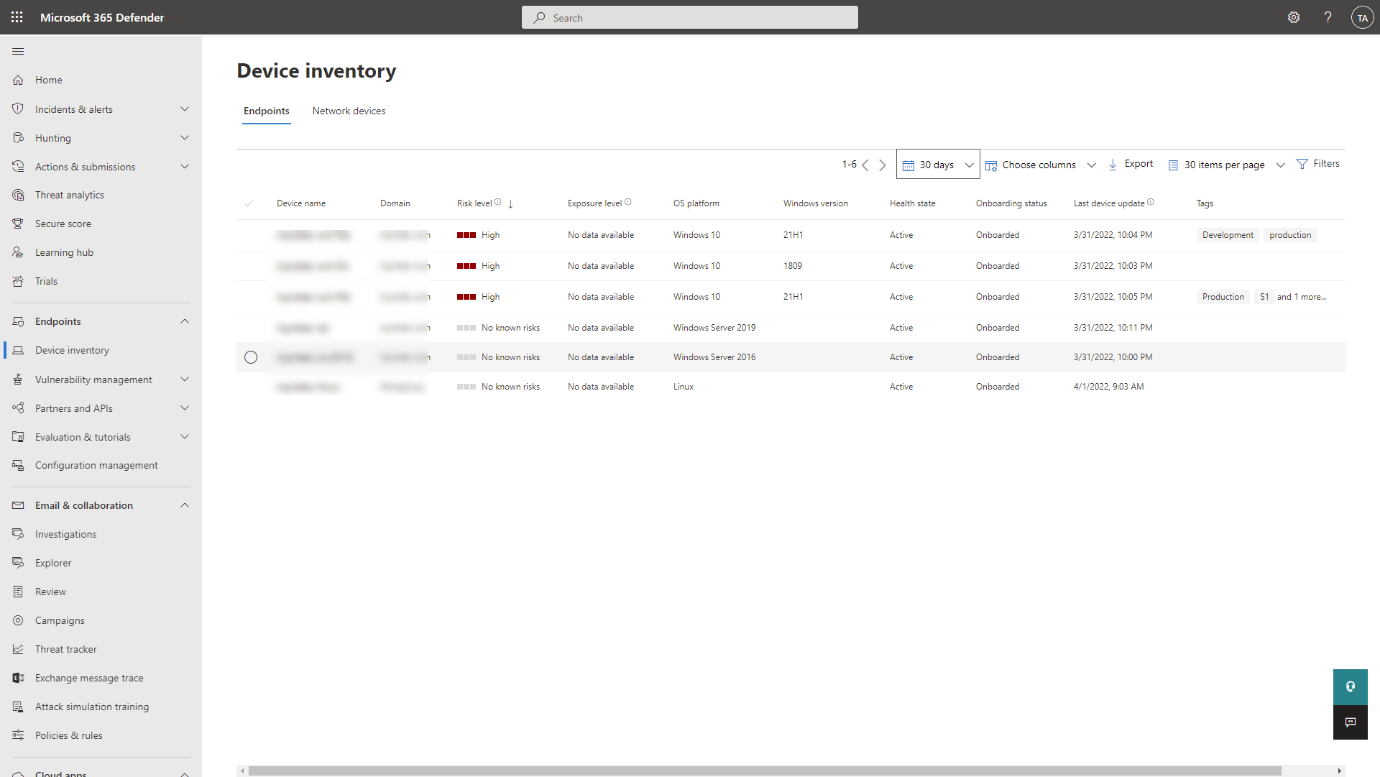Open the Microsoft 365 app launcher waffle icon
This screenshot has height=777, width=1380.
pyautogui.click(x=15, y=17)
